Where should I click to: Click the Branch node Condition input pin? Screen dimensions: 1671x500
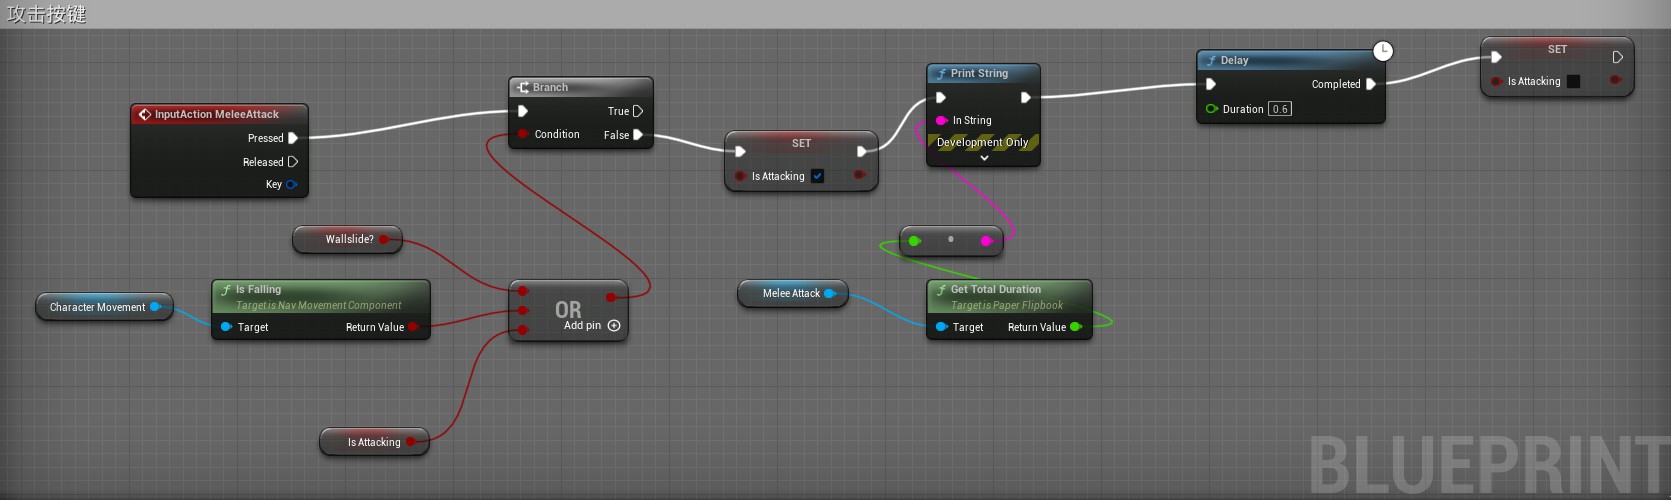(523, 134)
